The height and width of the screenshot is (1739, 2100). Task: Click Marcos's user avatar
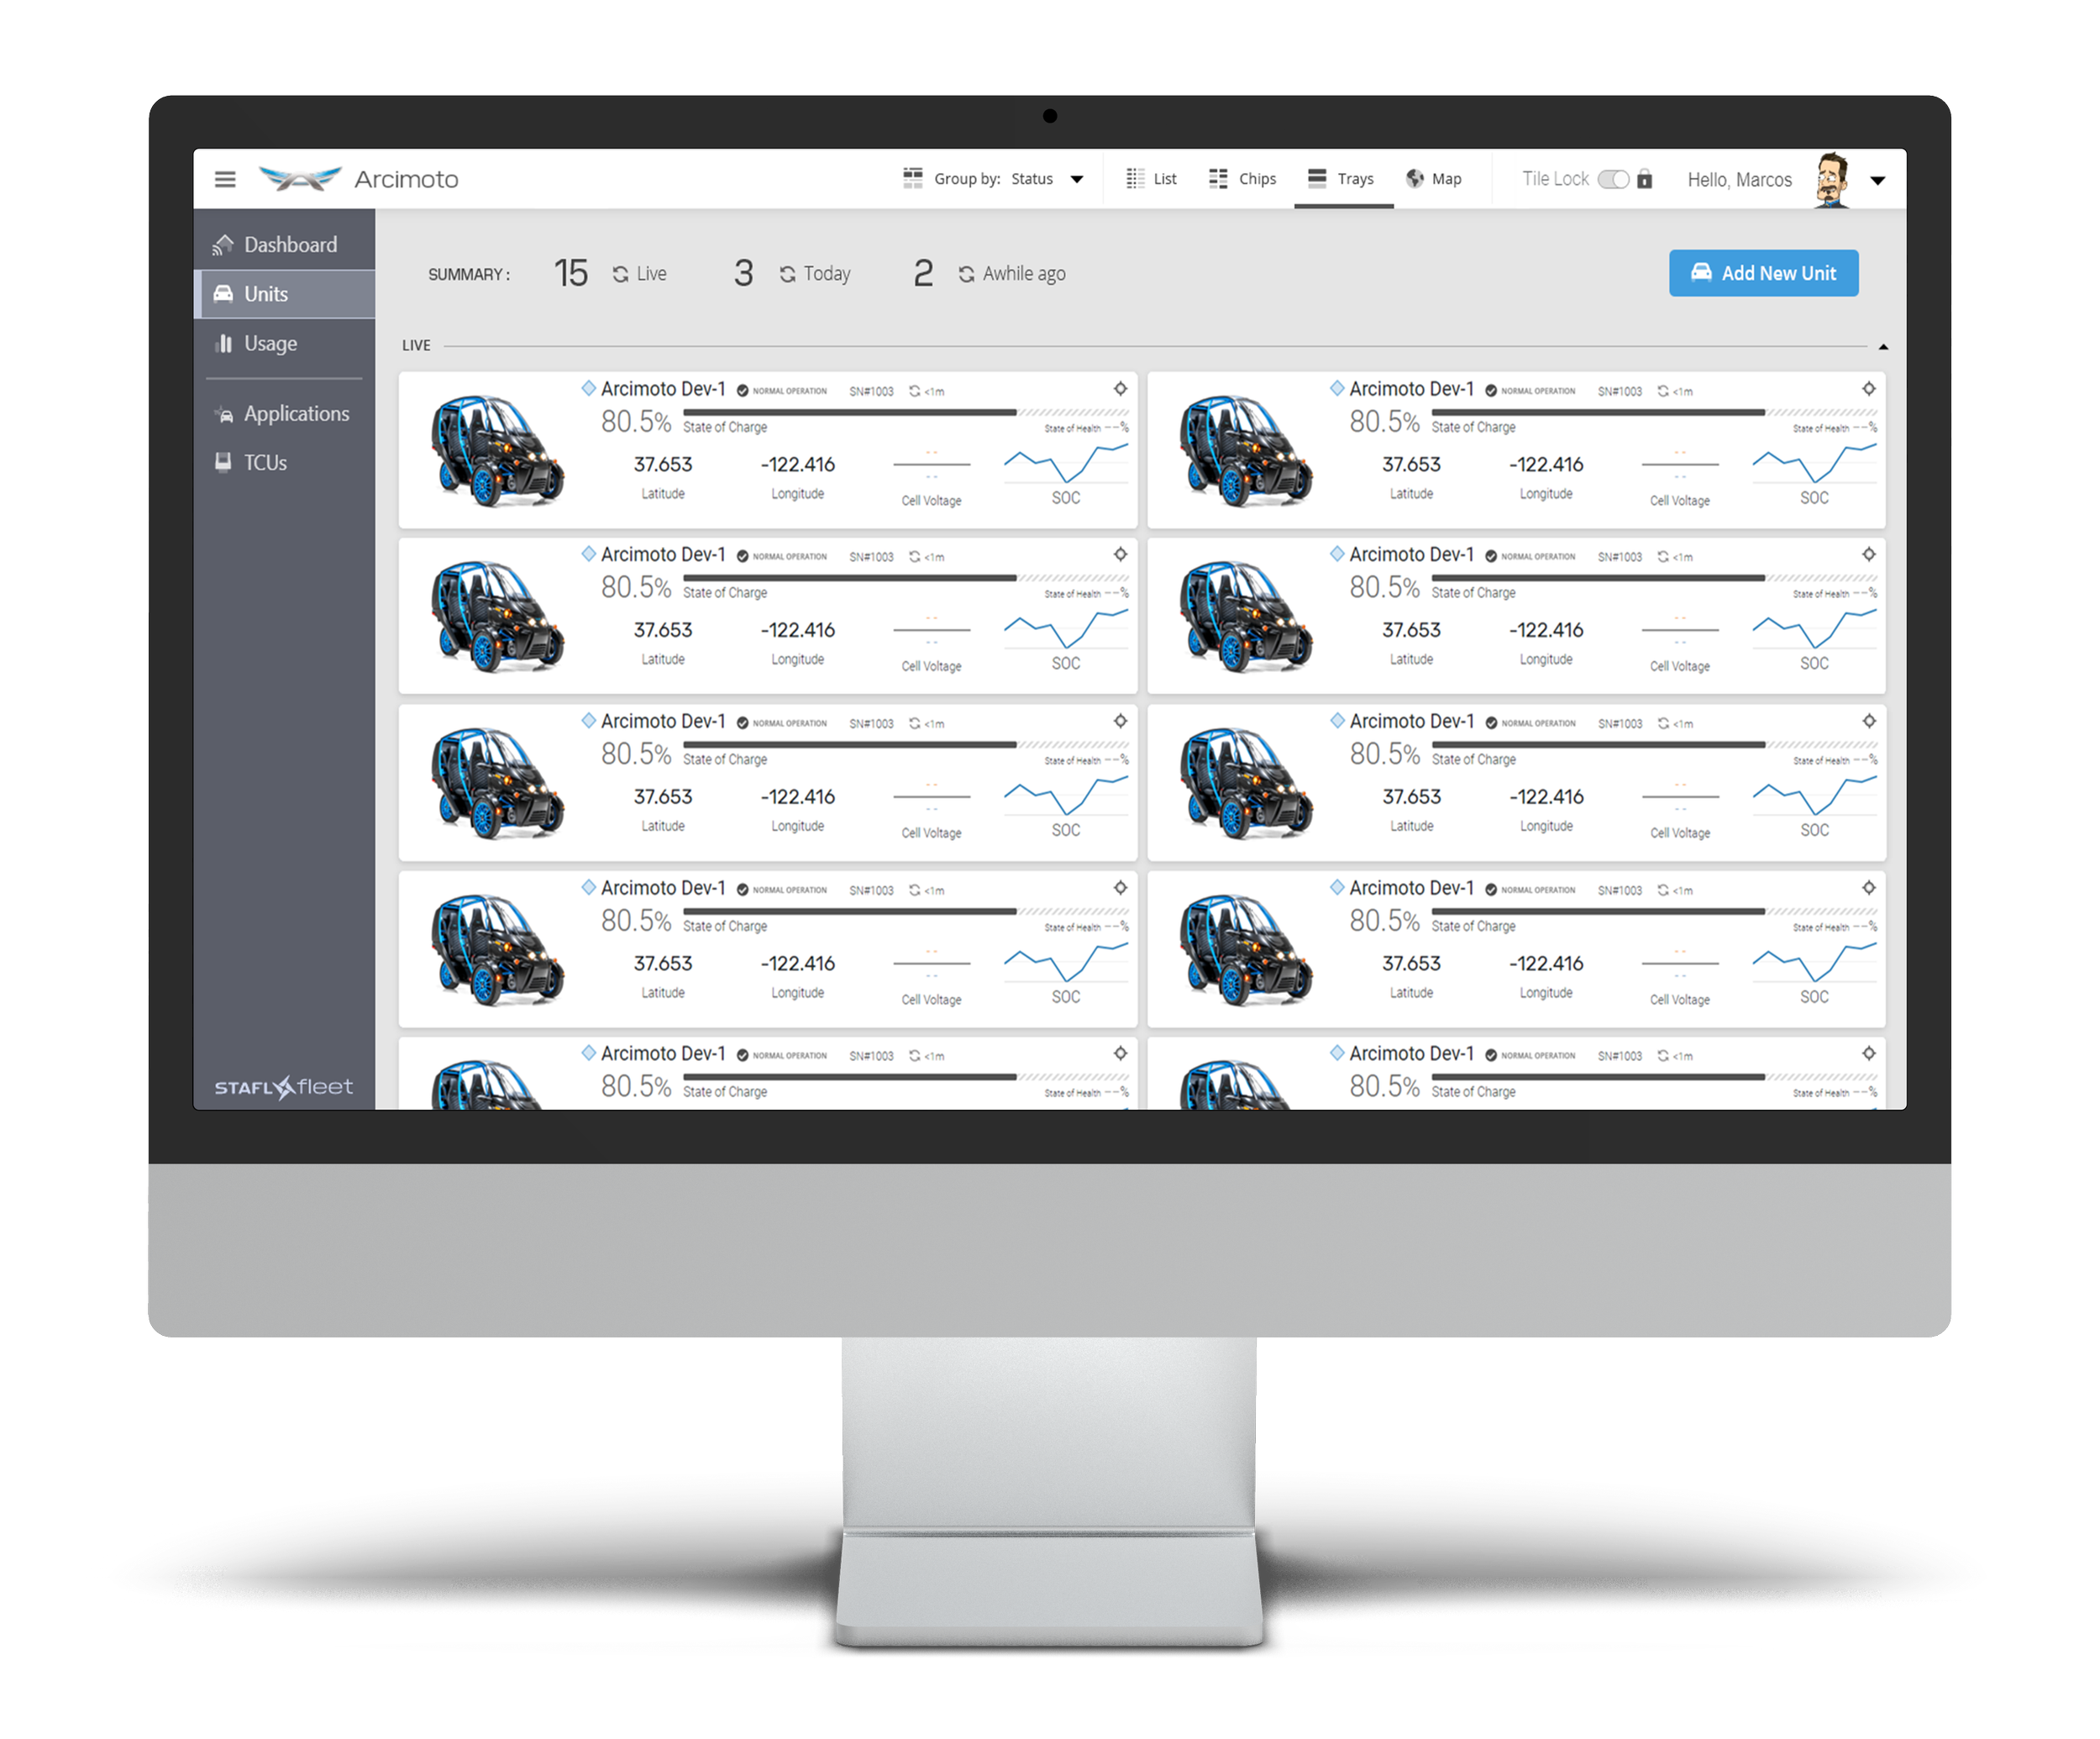pyautogui.click(x=1831, y=180)
